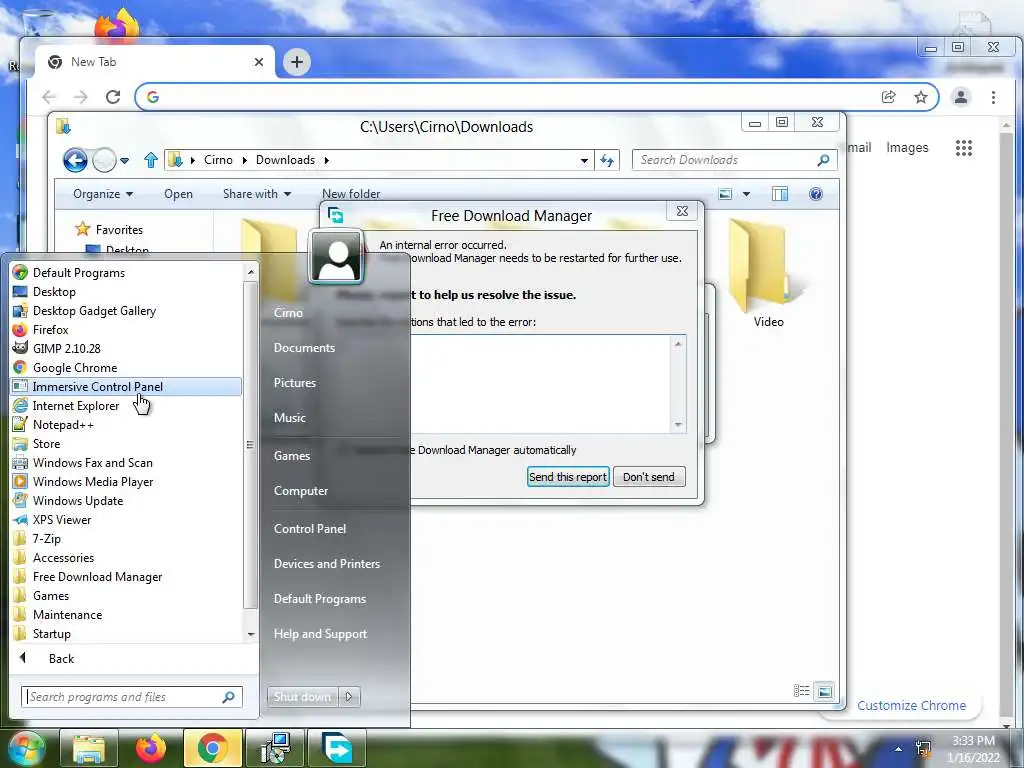Click Send this report button
Screen dimensions: 1024x768
pos(568,477)
